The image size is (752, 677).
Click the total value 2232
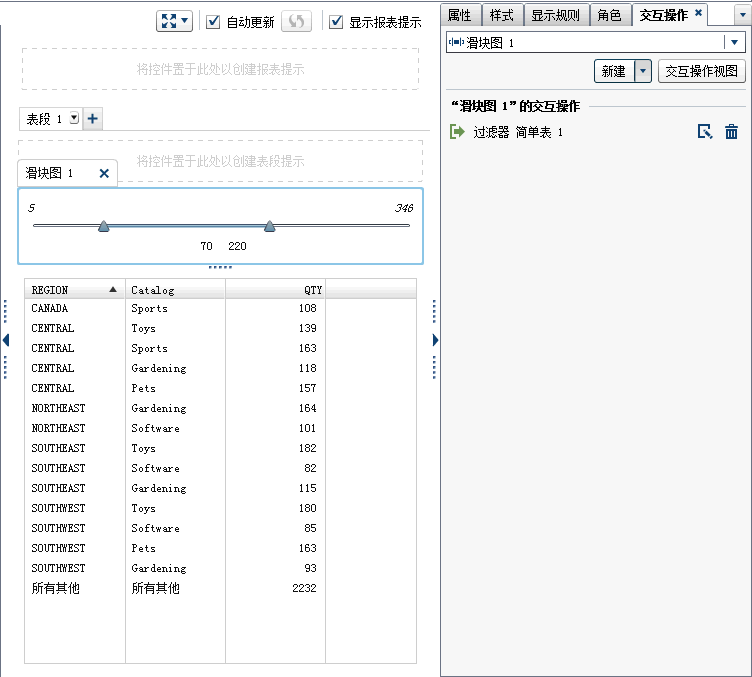click(x=305, y=588)
